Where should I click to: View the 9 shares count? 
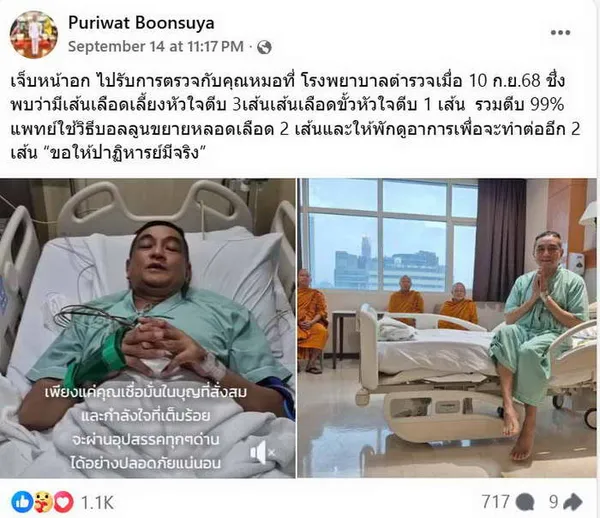[554, 502]
